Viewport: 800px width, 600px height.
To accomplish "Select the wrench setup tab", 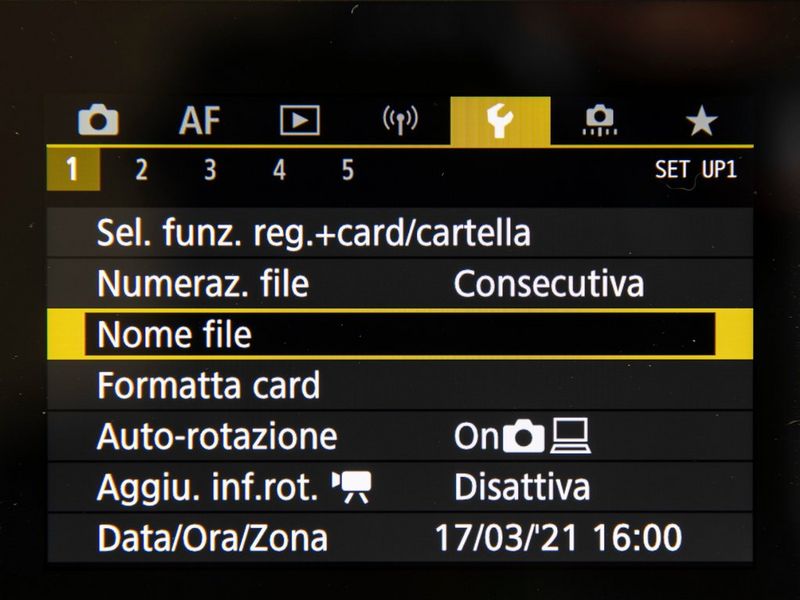I will [x=499, y=121].
